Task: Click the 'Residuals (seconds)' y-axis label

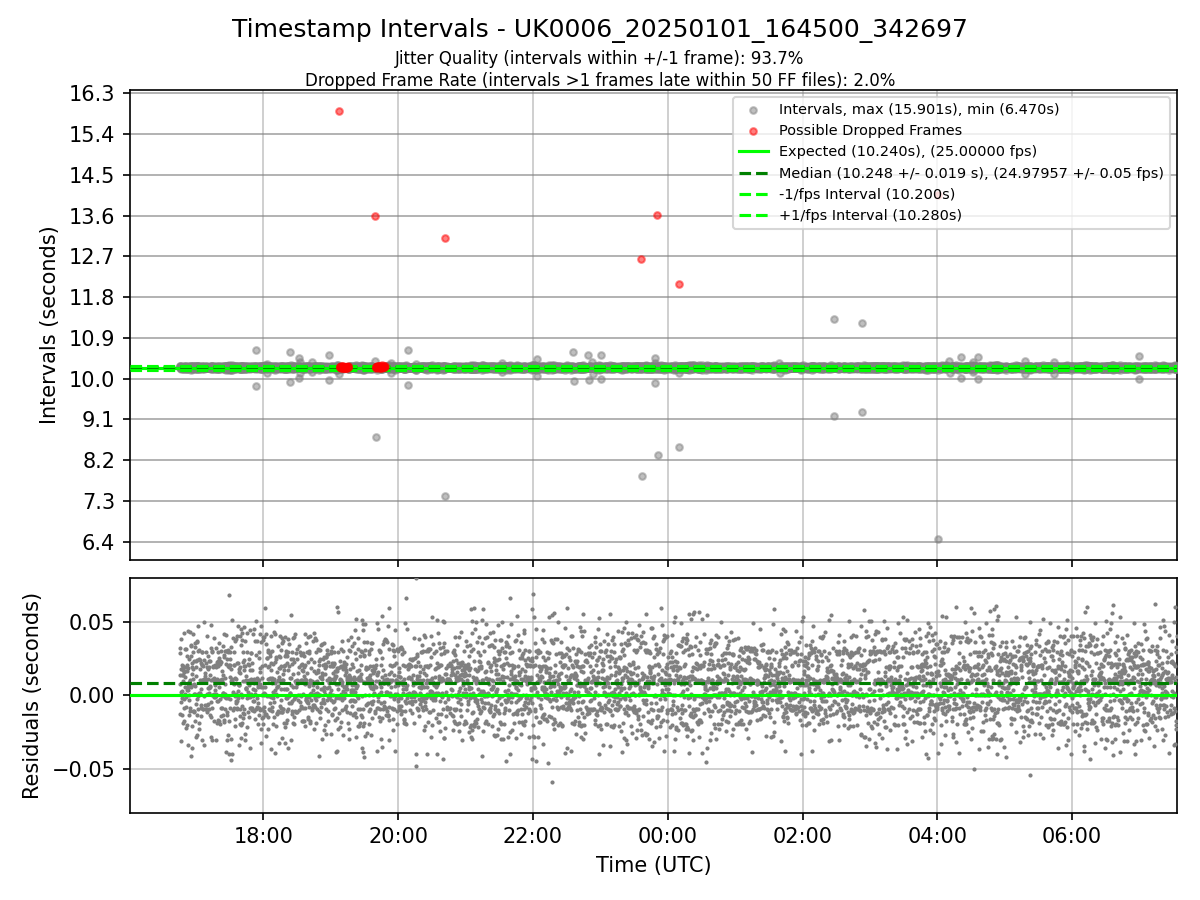Action: click(31, 696)
